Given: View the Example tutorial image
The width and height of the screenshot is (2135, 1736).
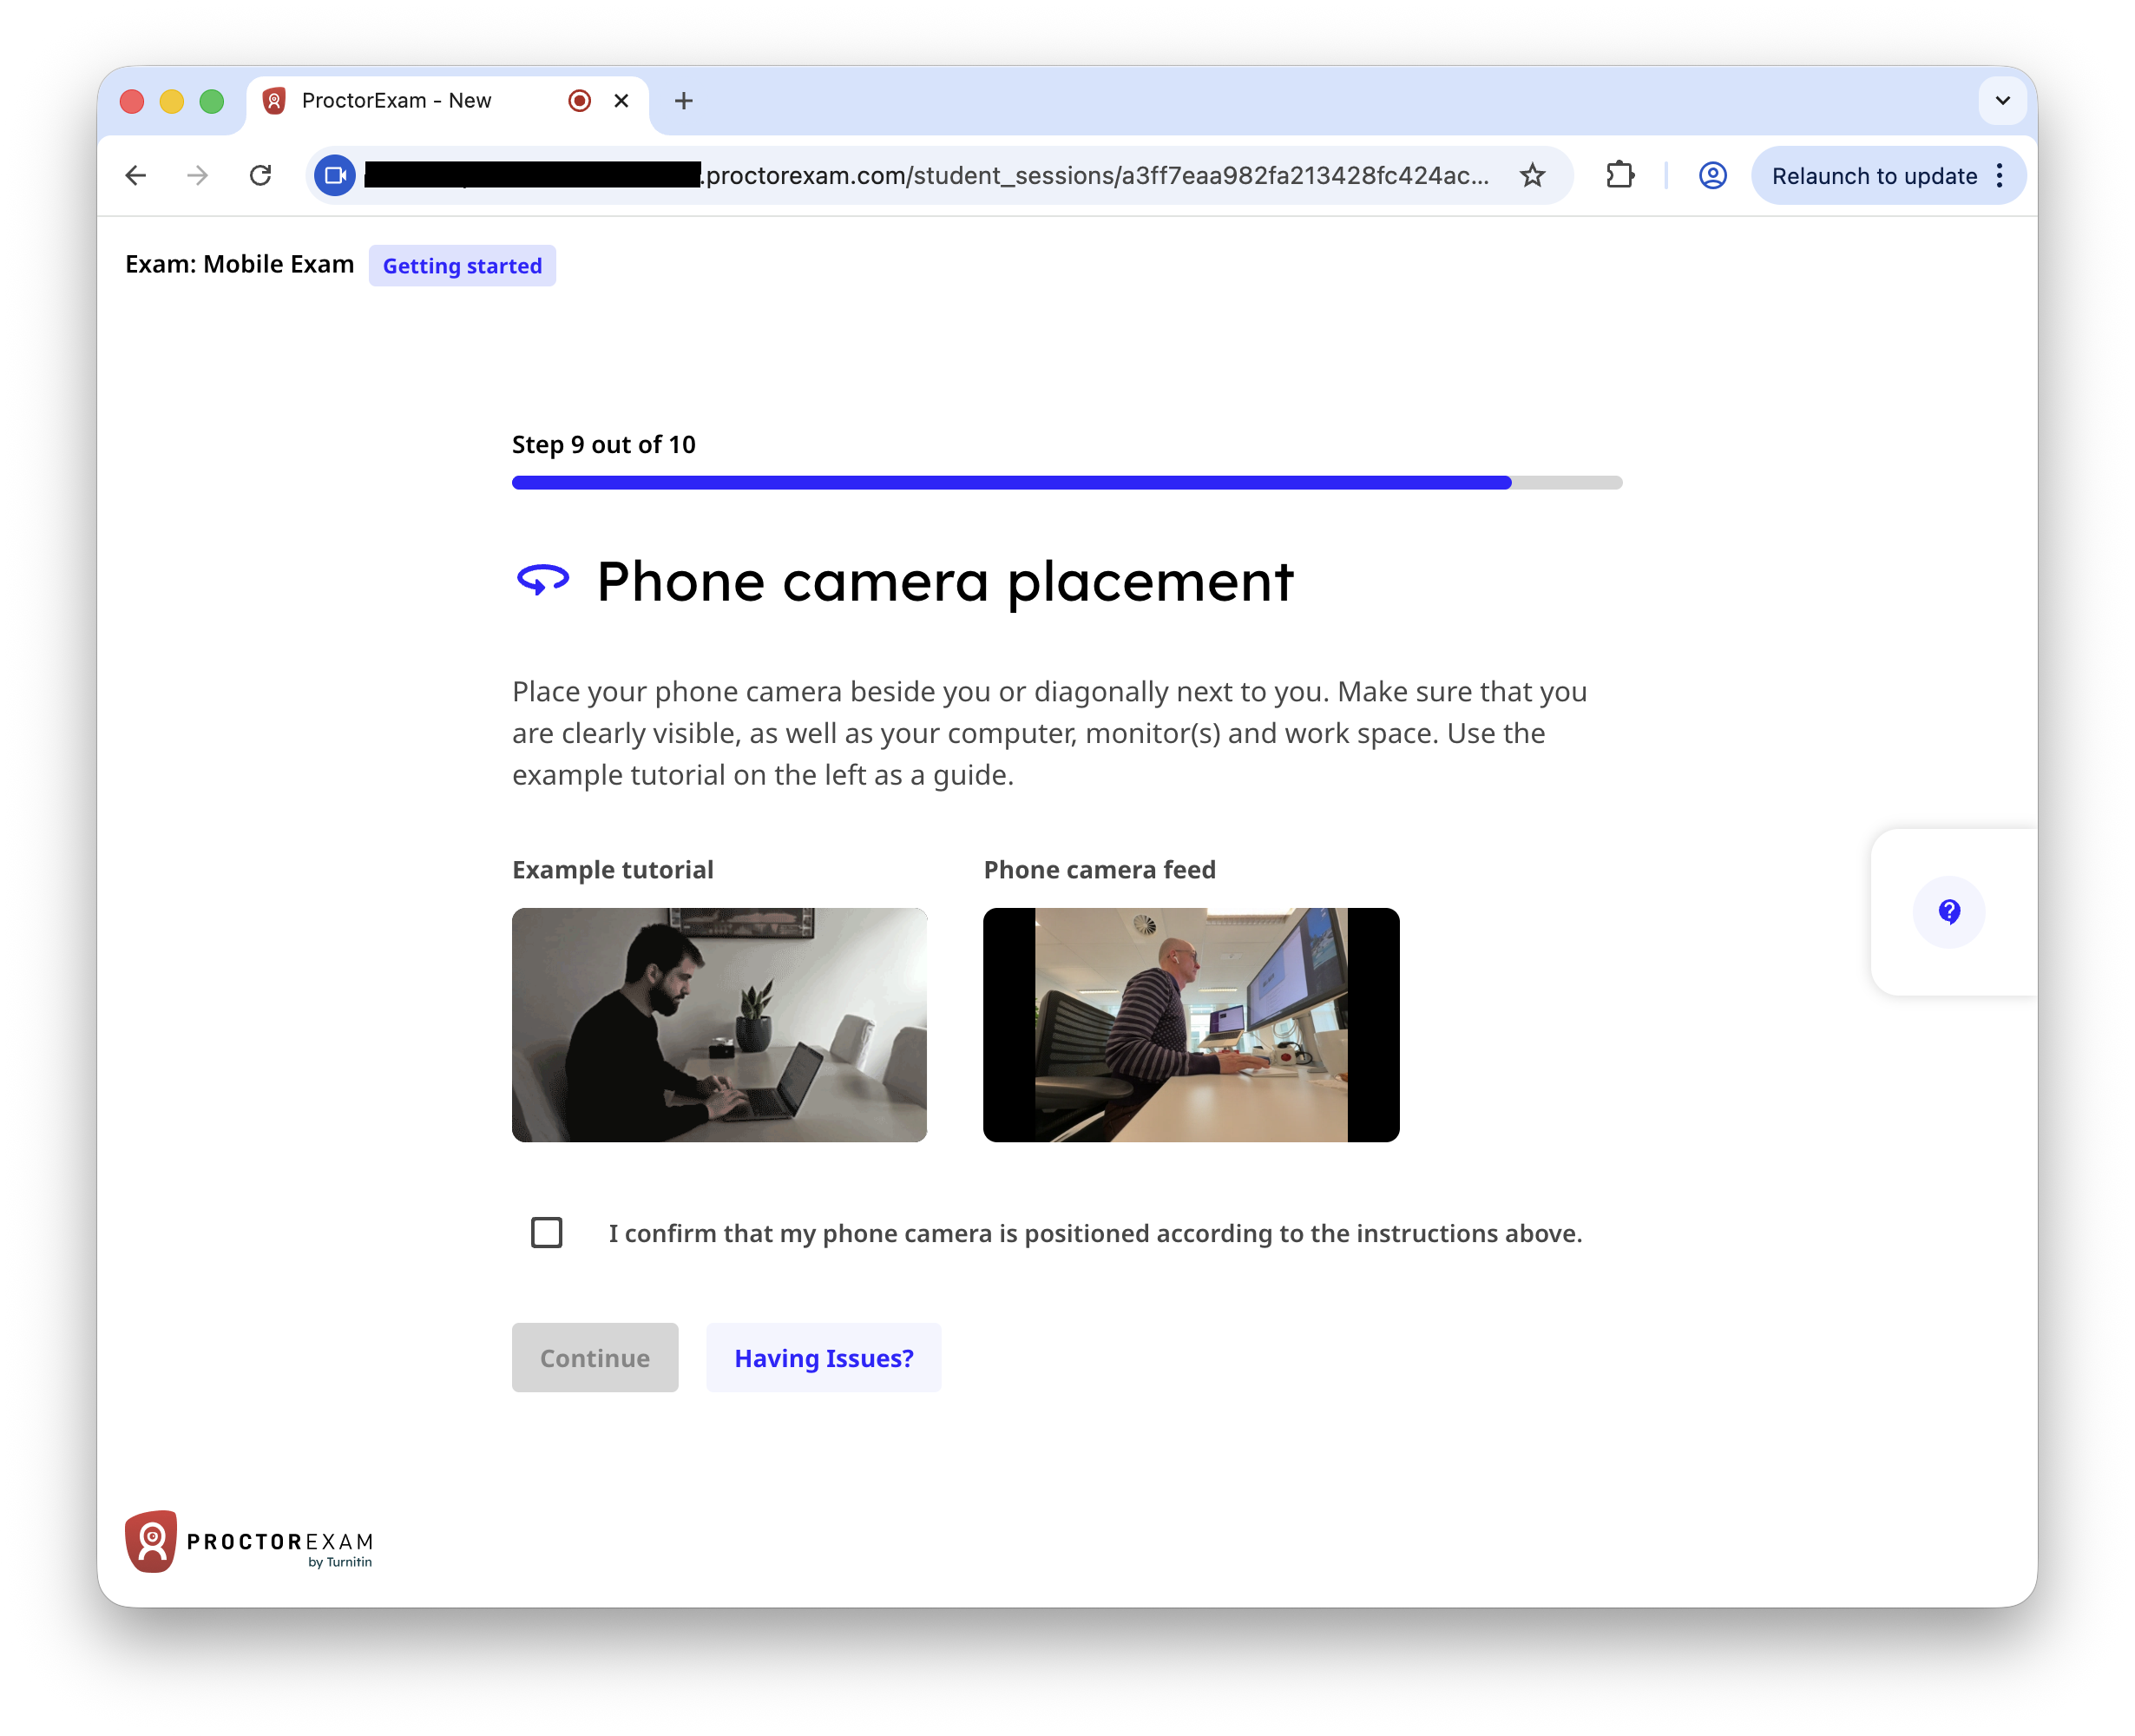Looking at the screenshot, I should pos(719,1024).
